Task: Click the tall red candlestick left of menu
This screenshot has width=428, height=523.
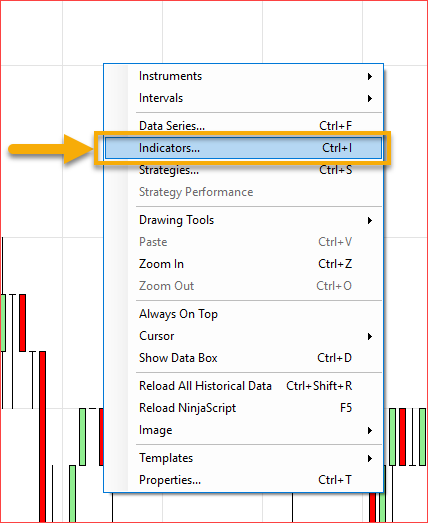Action: coord(42,437)
